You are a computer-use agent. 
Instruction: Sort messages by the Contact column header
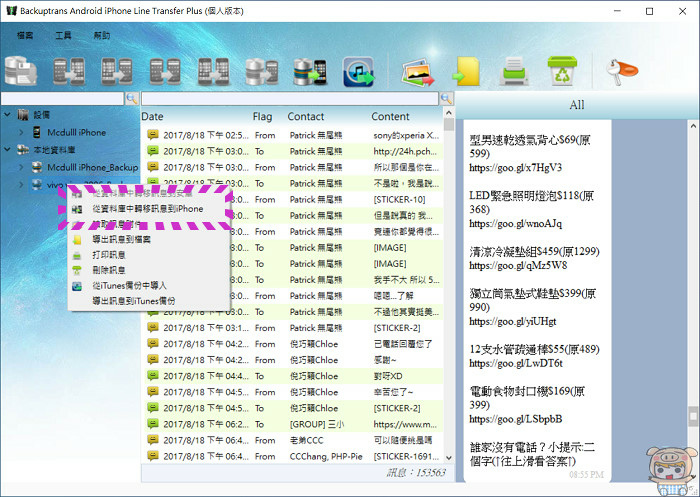pos(305,117)
